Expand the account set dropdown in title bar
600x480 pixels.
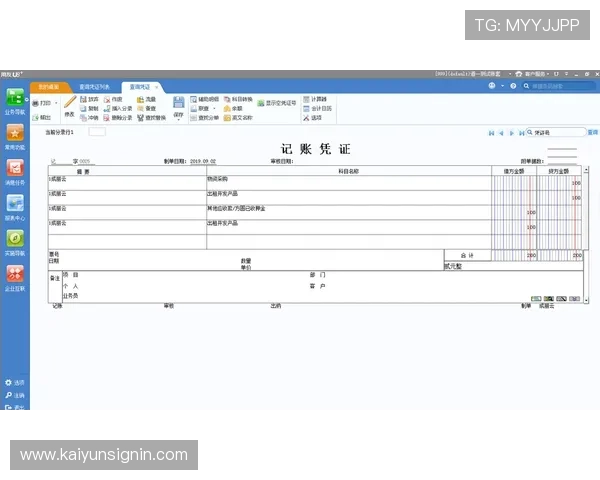tap(510, 74)
